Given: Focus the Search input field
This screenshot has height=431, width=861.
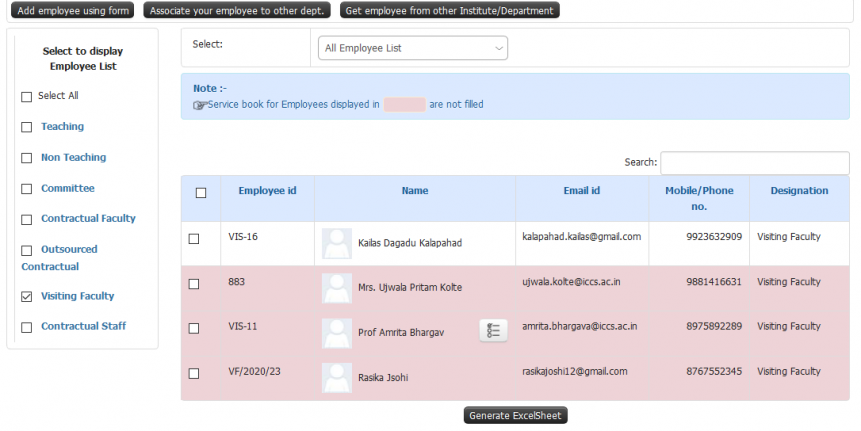Looking at the screenshot, I should pyautogui.click(x=754, y=163).
